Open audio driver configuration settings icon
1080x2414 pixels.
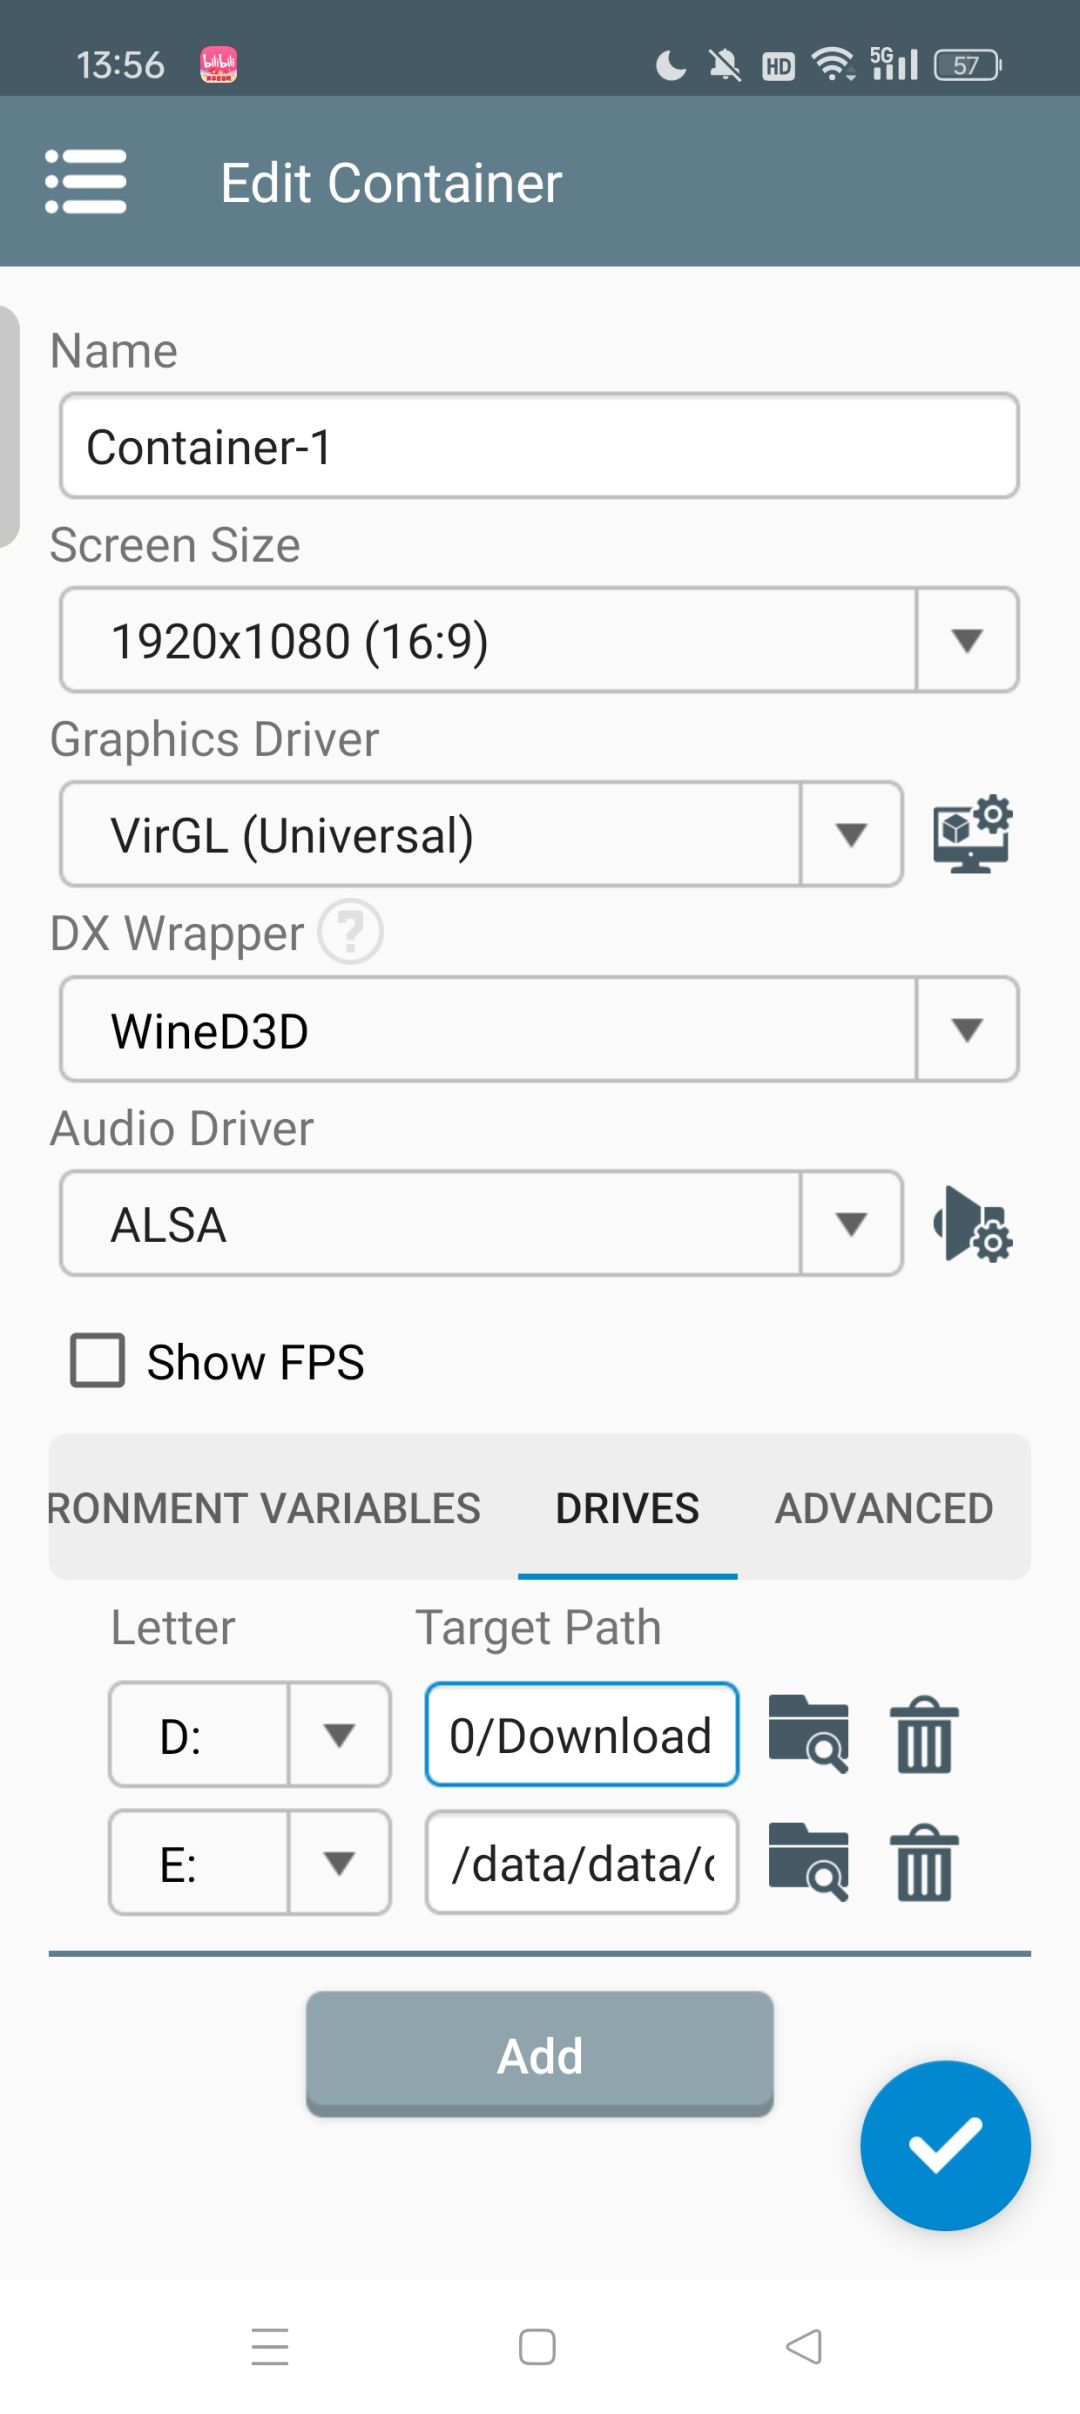coord(971,1224)
